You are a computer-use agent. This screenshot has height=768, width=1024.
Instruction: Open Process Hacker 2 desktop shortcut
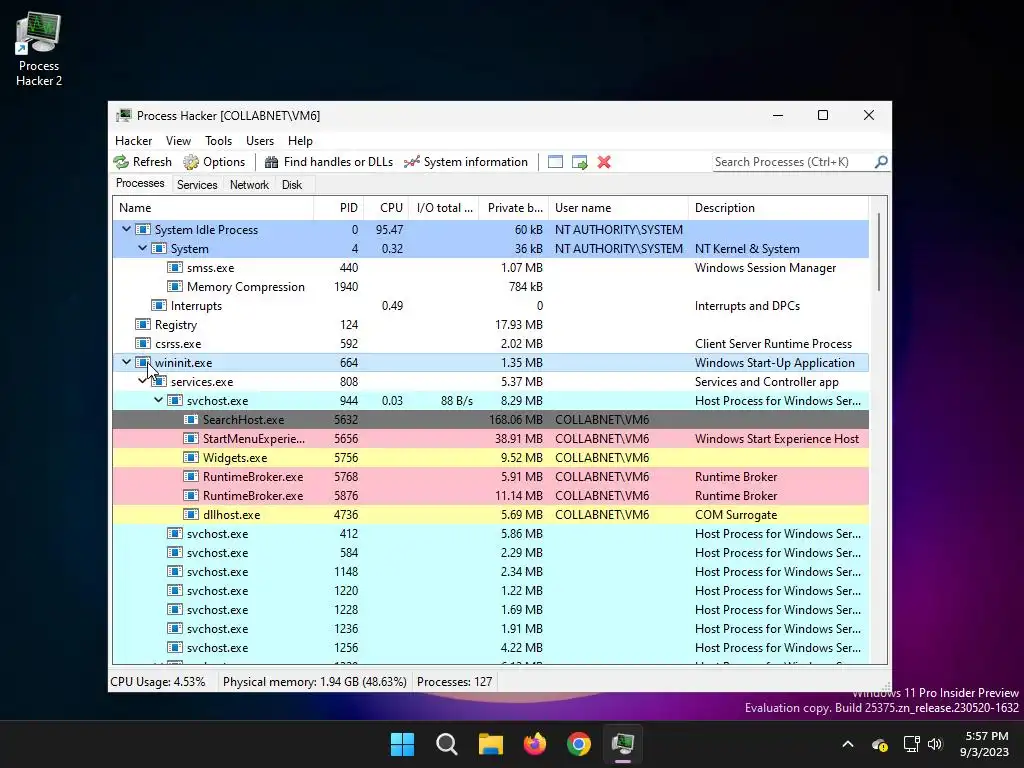(x=39, y=49)
